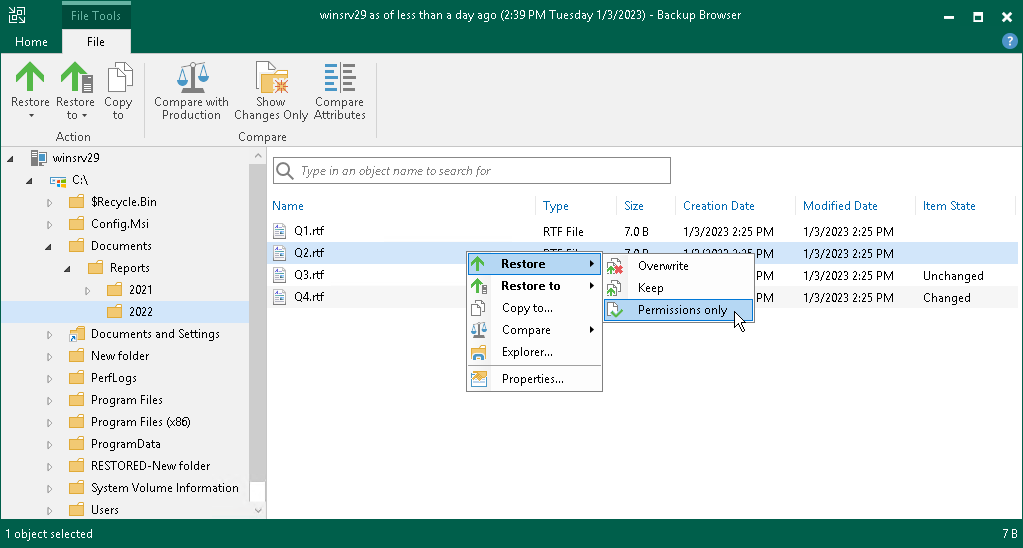This screenshot has width=1023, height=548.
Task: Collapse the Documents folder
Action: point(48,247)
